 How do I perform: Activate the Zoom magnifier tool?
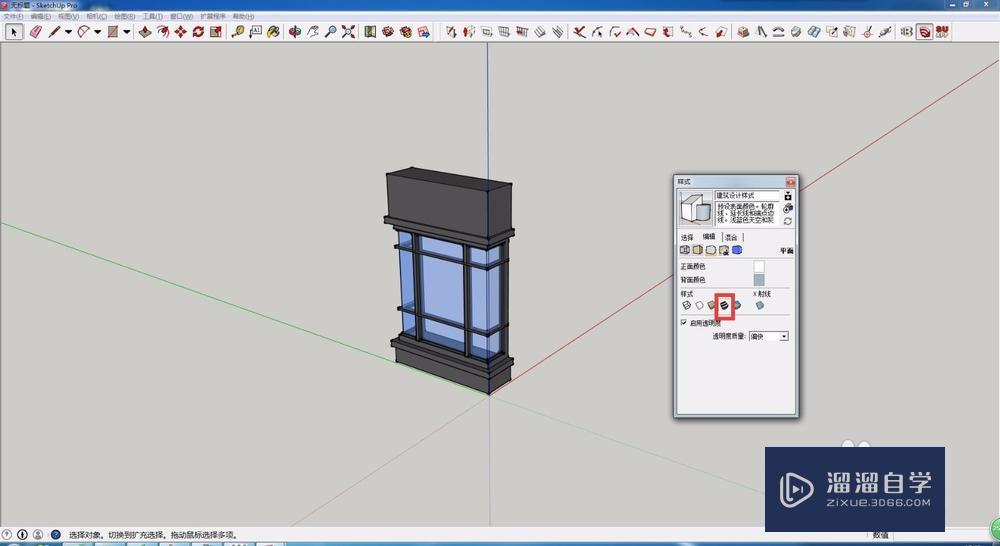coord(330,31)
